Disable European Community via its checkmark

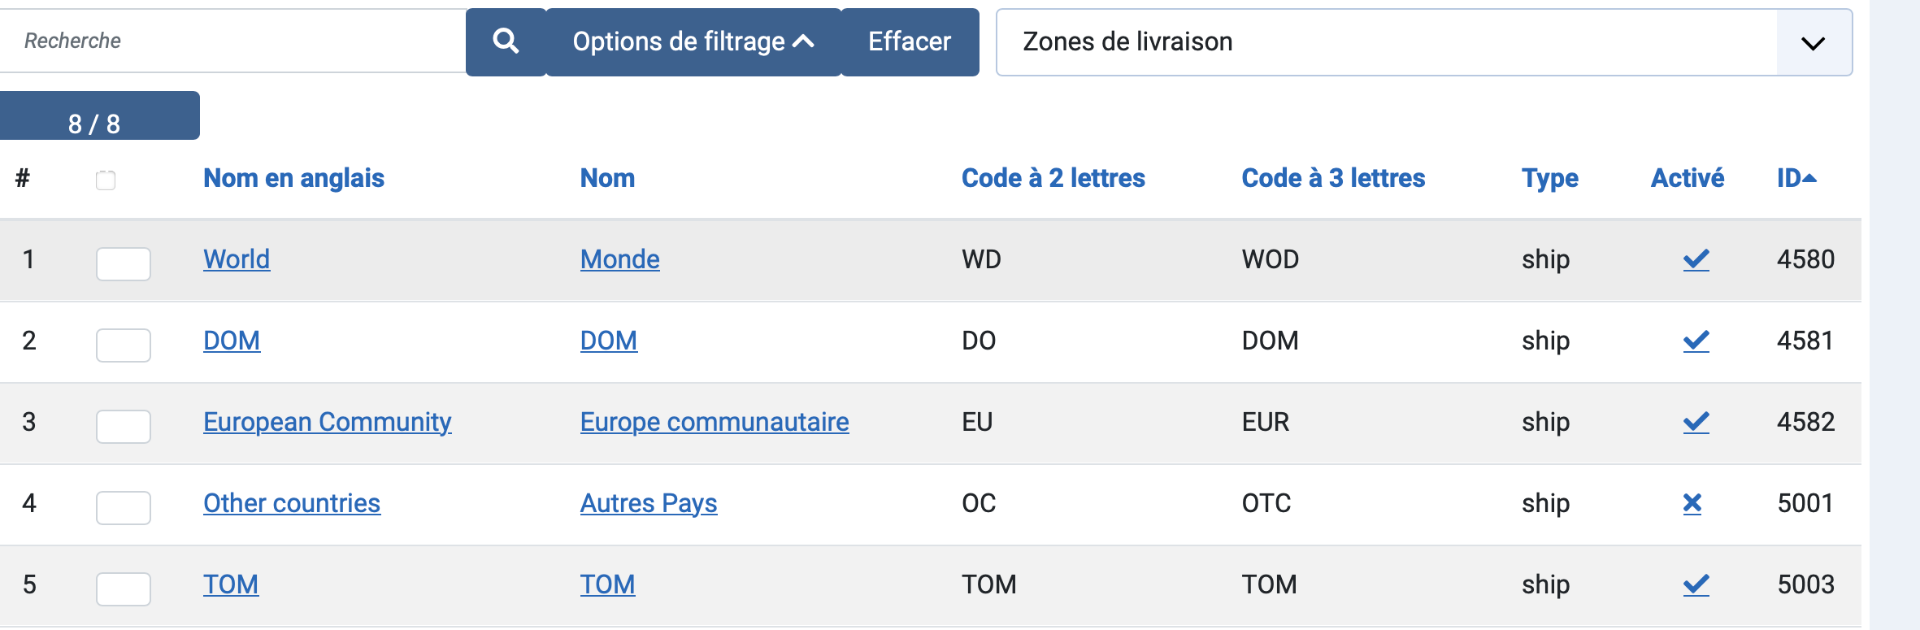click(1696, 422)
